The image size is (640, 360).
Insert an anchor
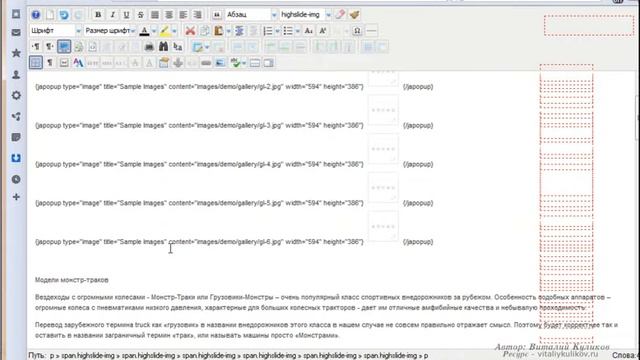[x=178, y=63]
